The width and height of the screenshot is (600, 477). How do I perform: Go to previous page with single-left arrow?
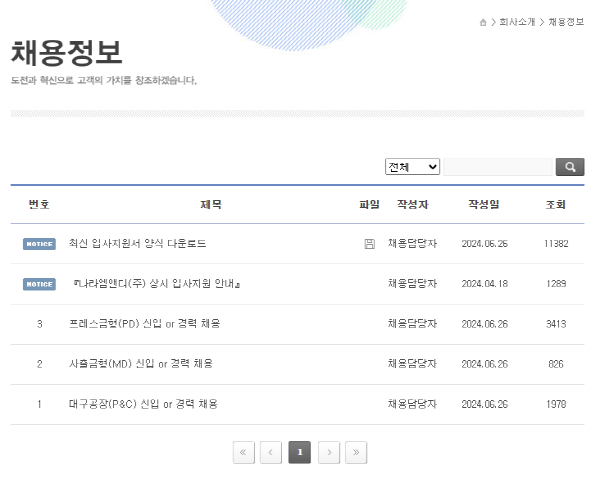click(x=271, y=453)
